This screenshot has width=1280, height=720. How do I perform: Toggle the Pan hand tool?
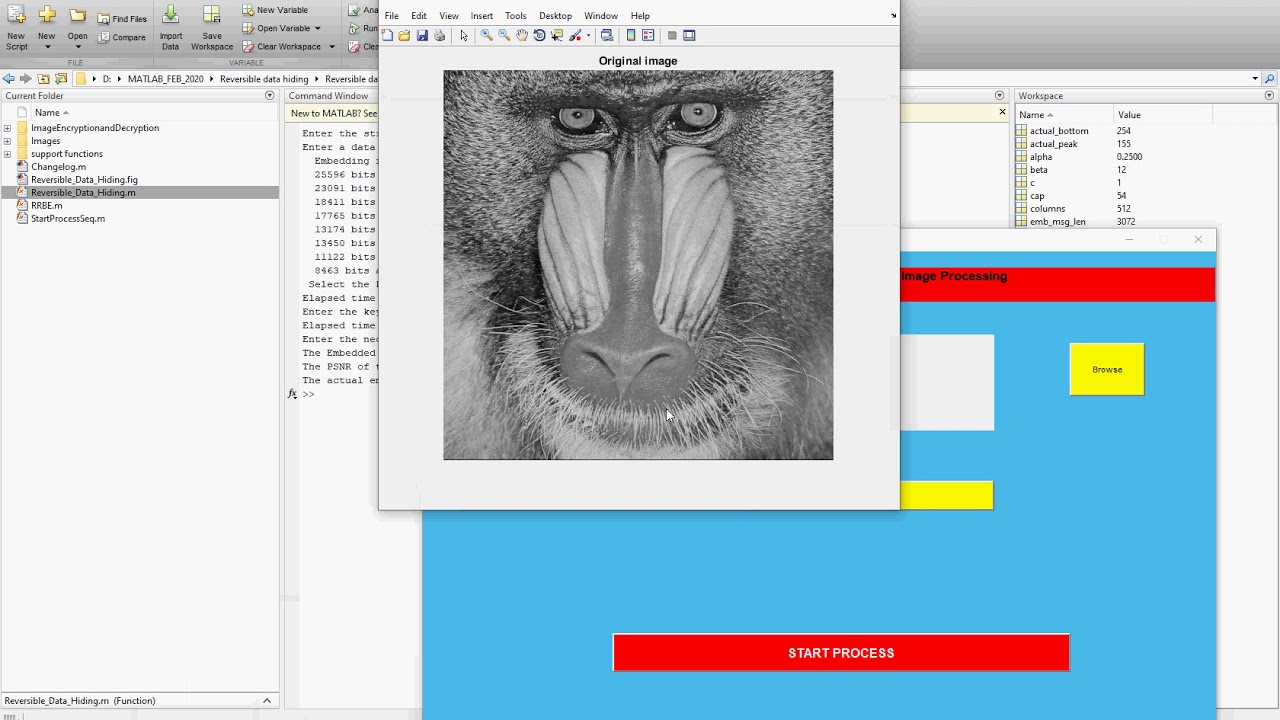click(522, 35)
